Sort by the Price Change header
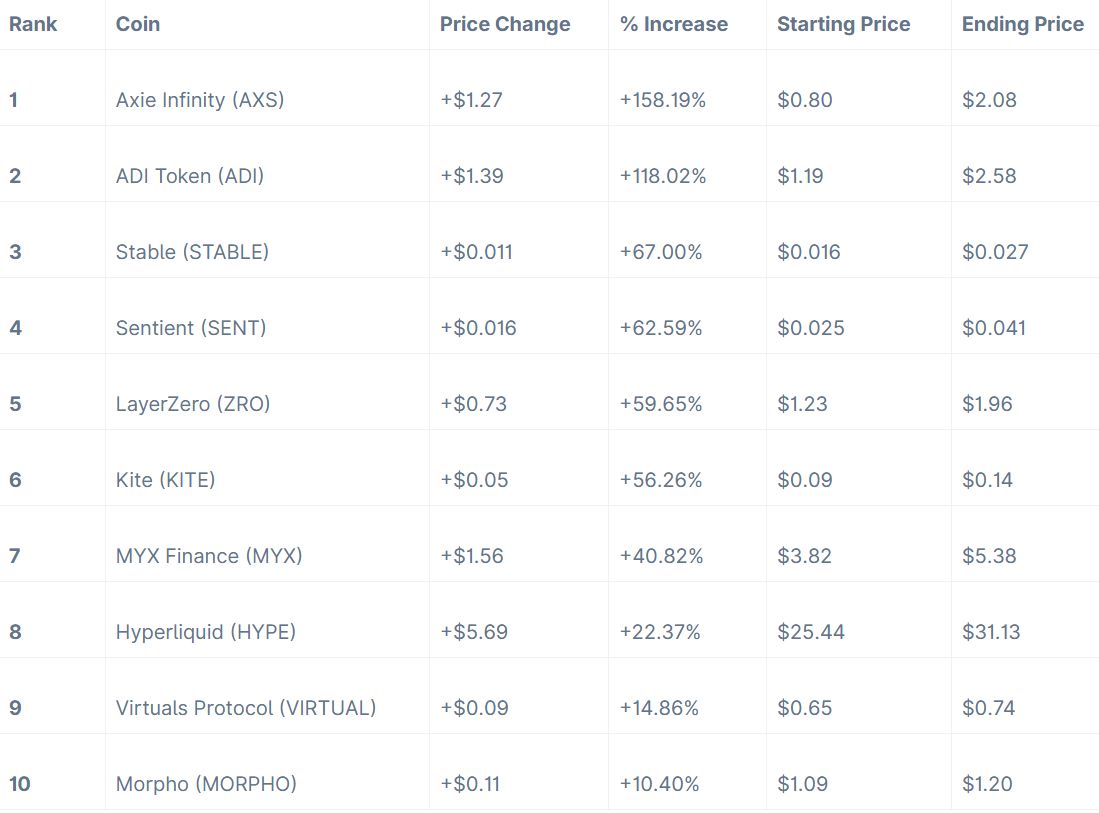This screenshot has width=1099, height=813. pyautogui.click(x=505, y=25)
